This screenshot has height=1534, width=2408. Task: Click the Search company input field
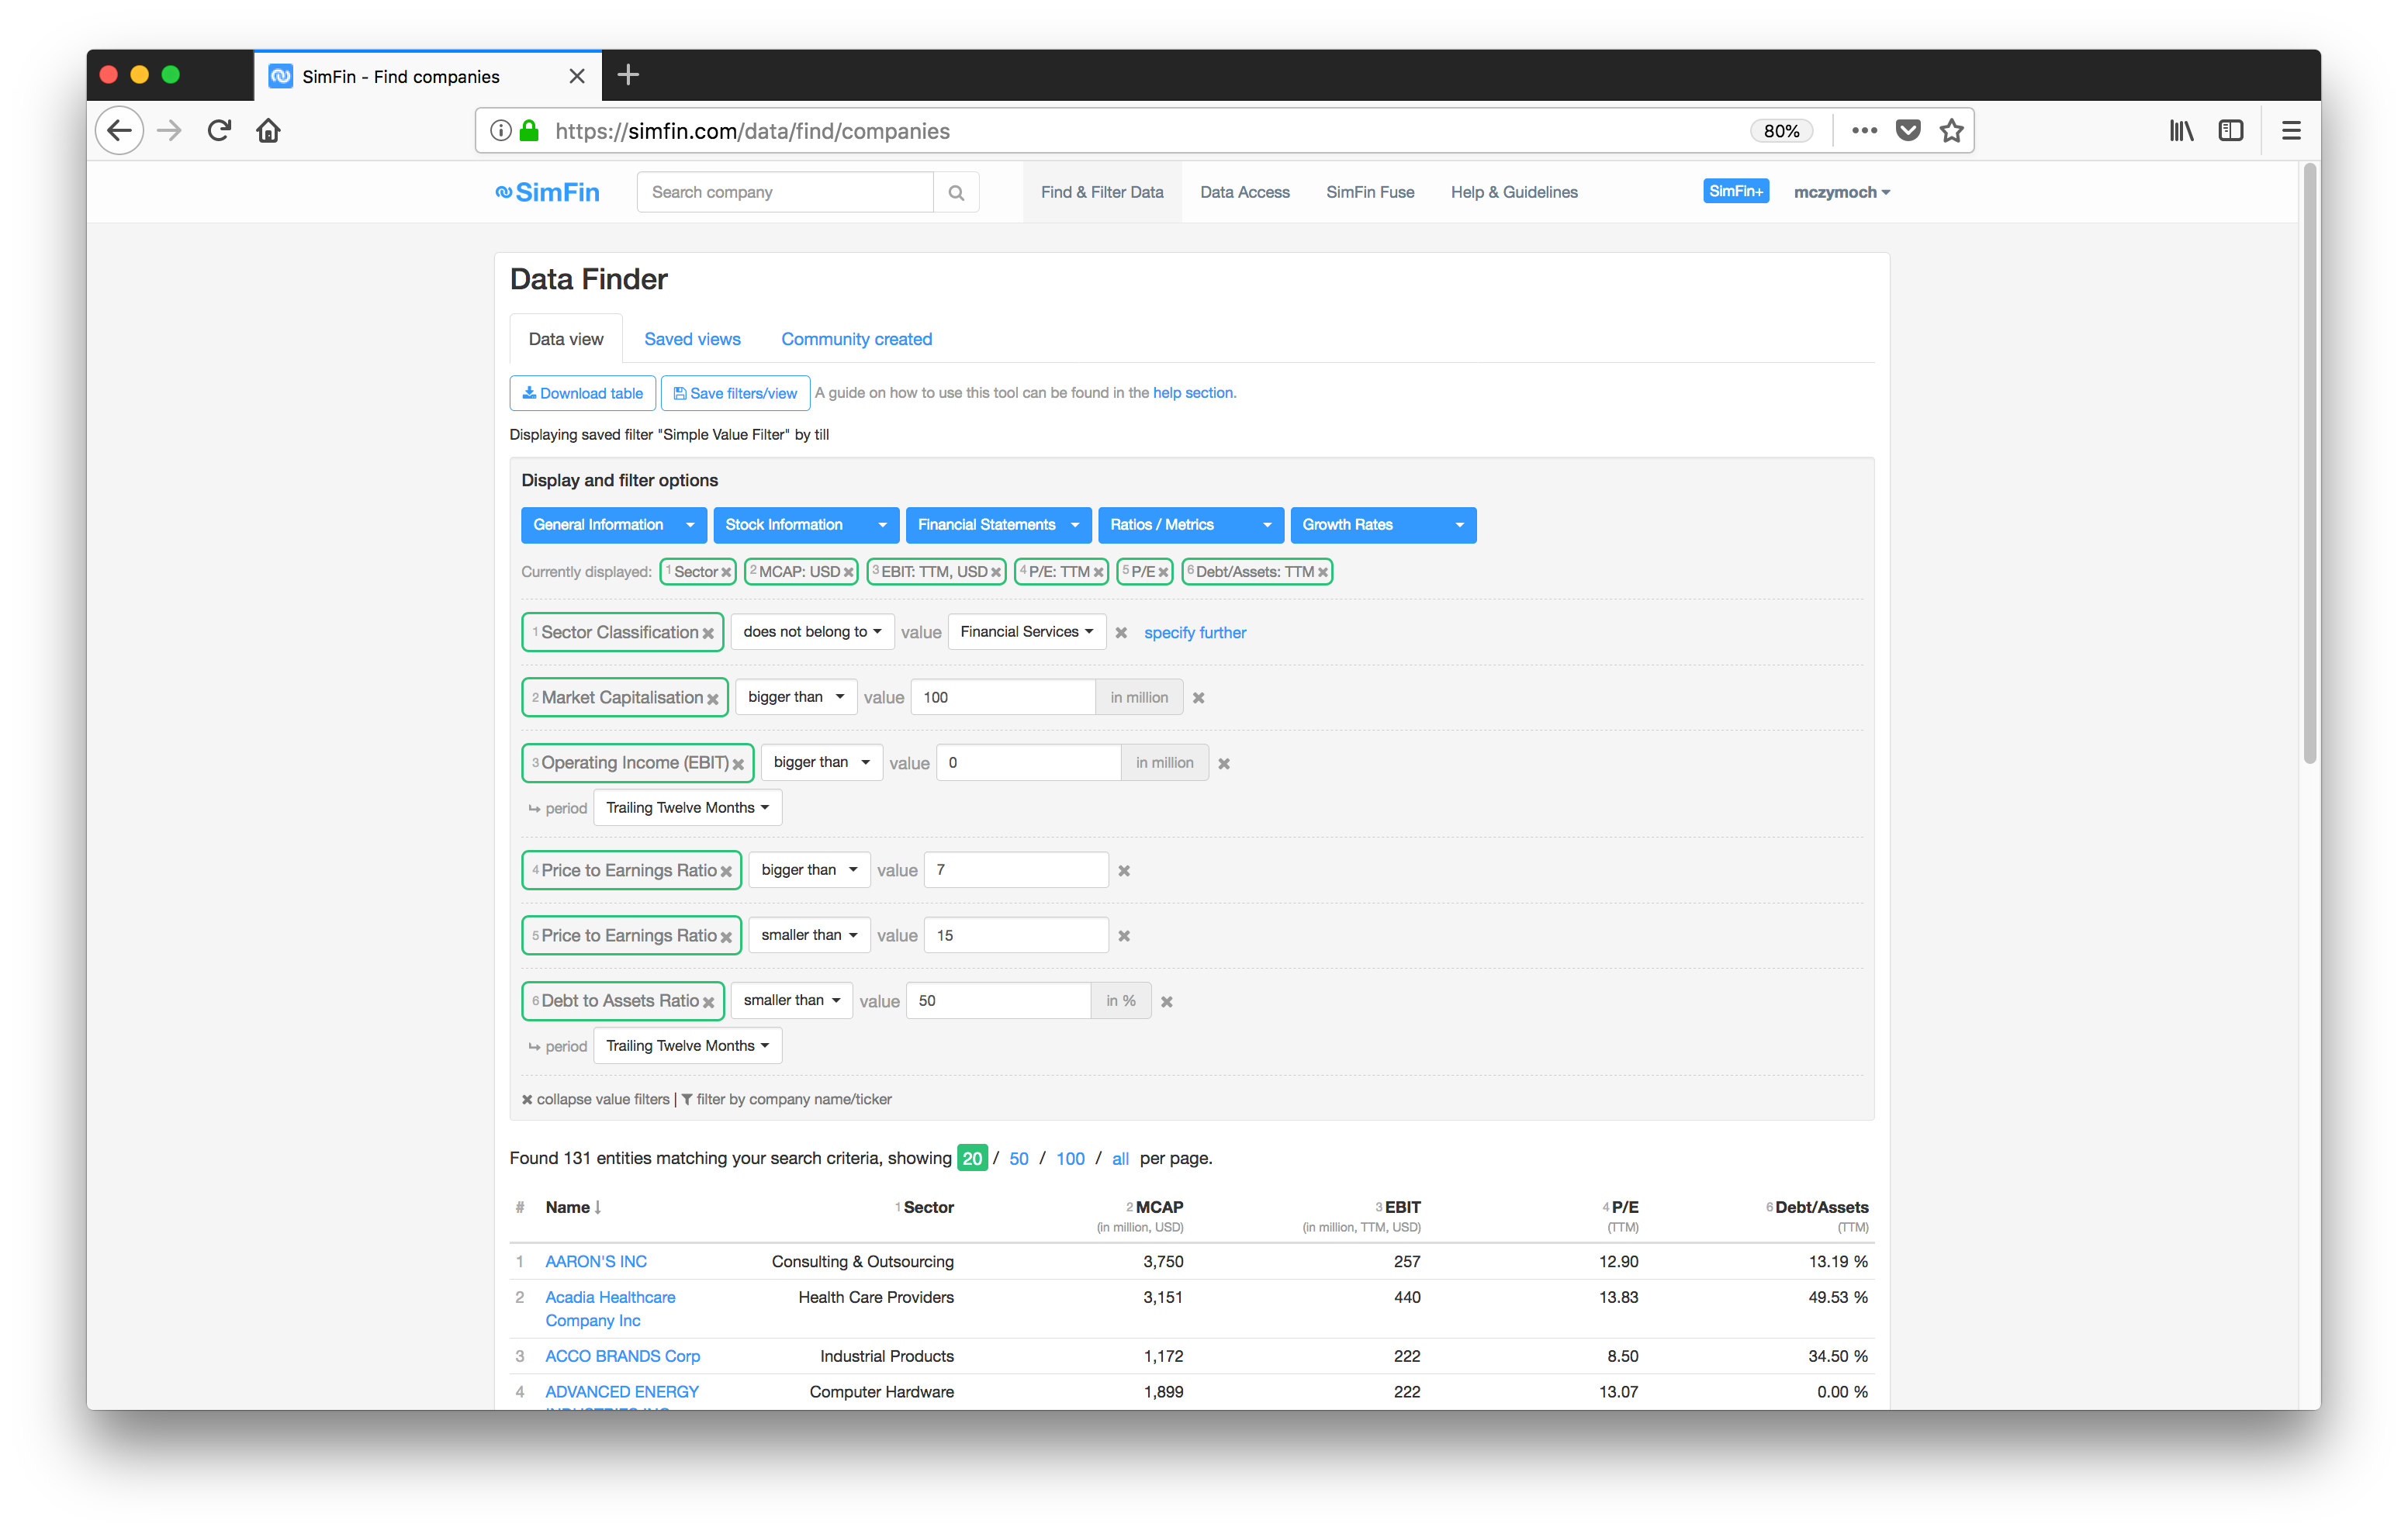point(785,192)
